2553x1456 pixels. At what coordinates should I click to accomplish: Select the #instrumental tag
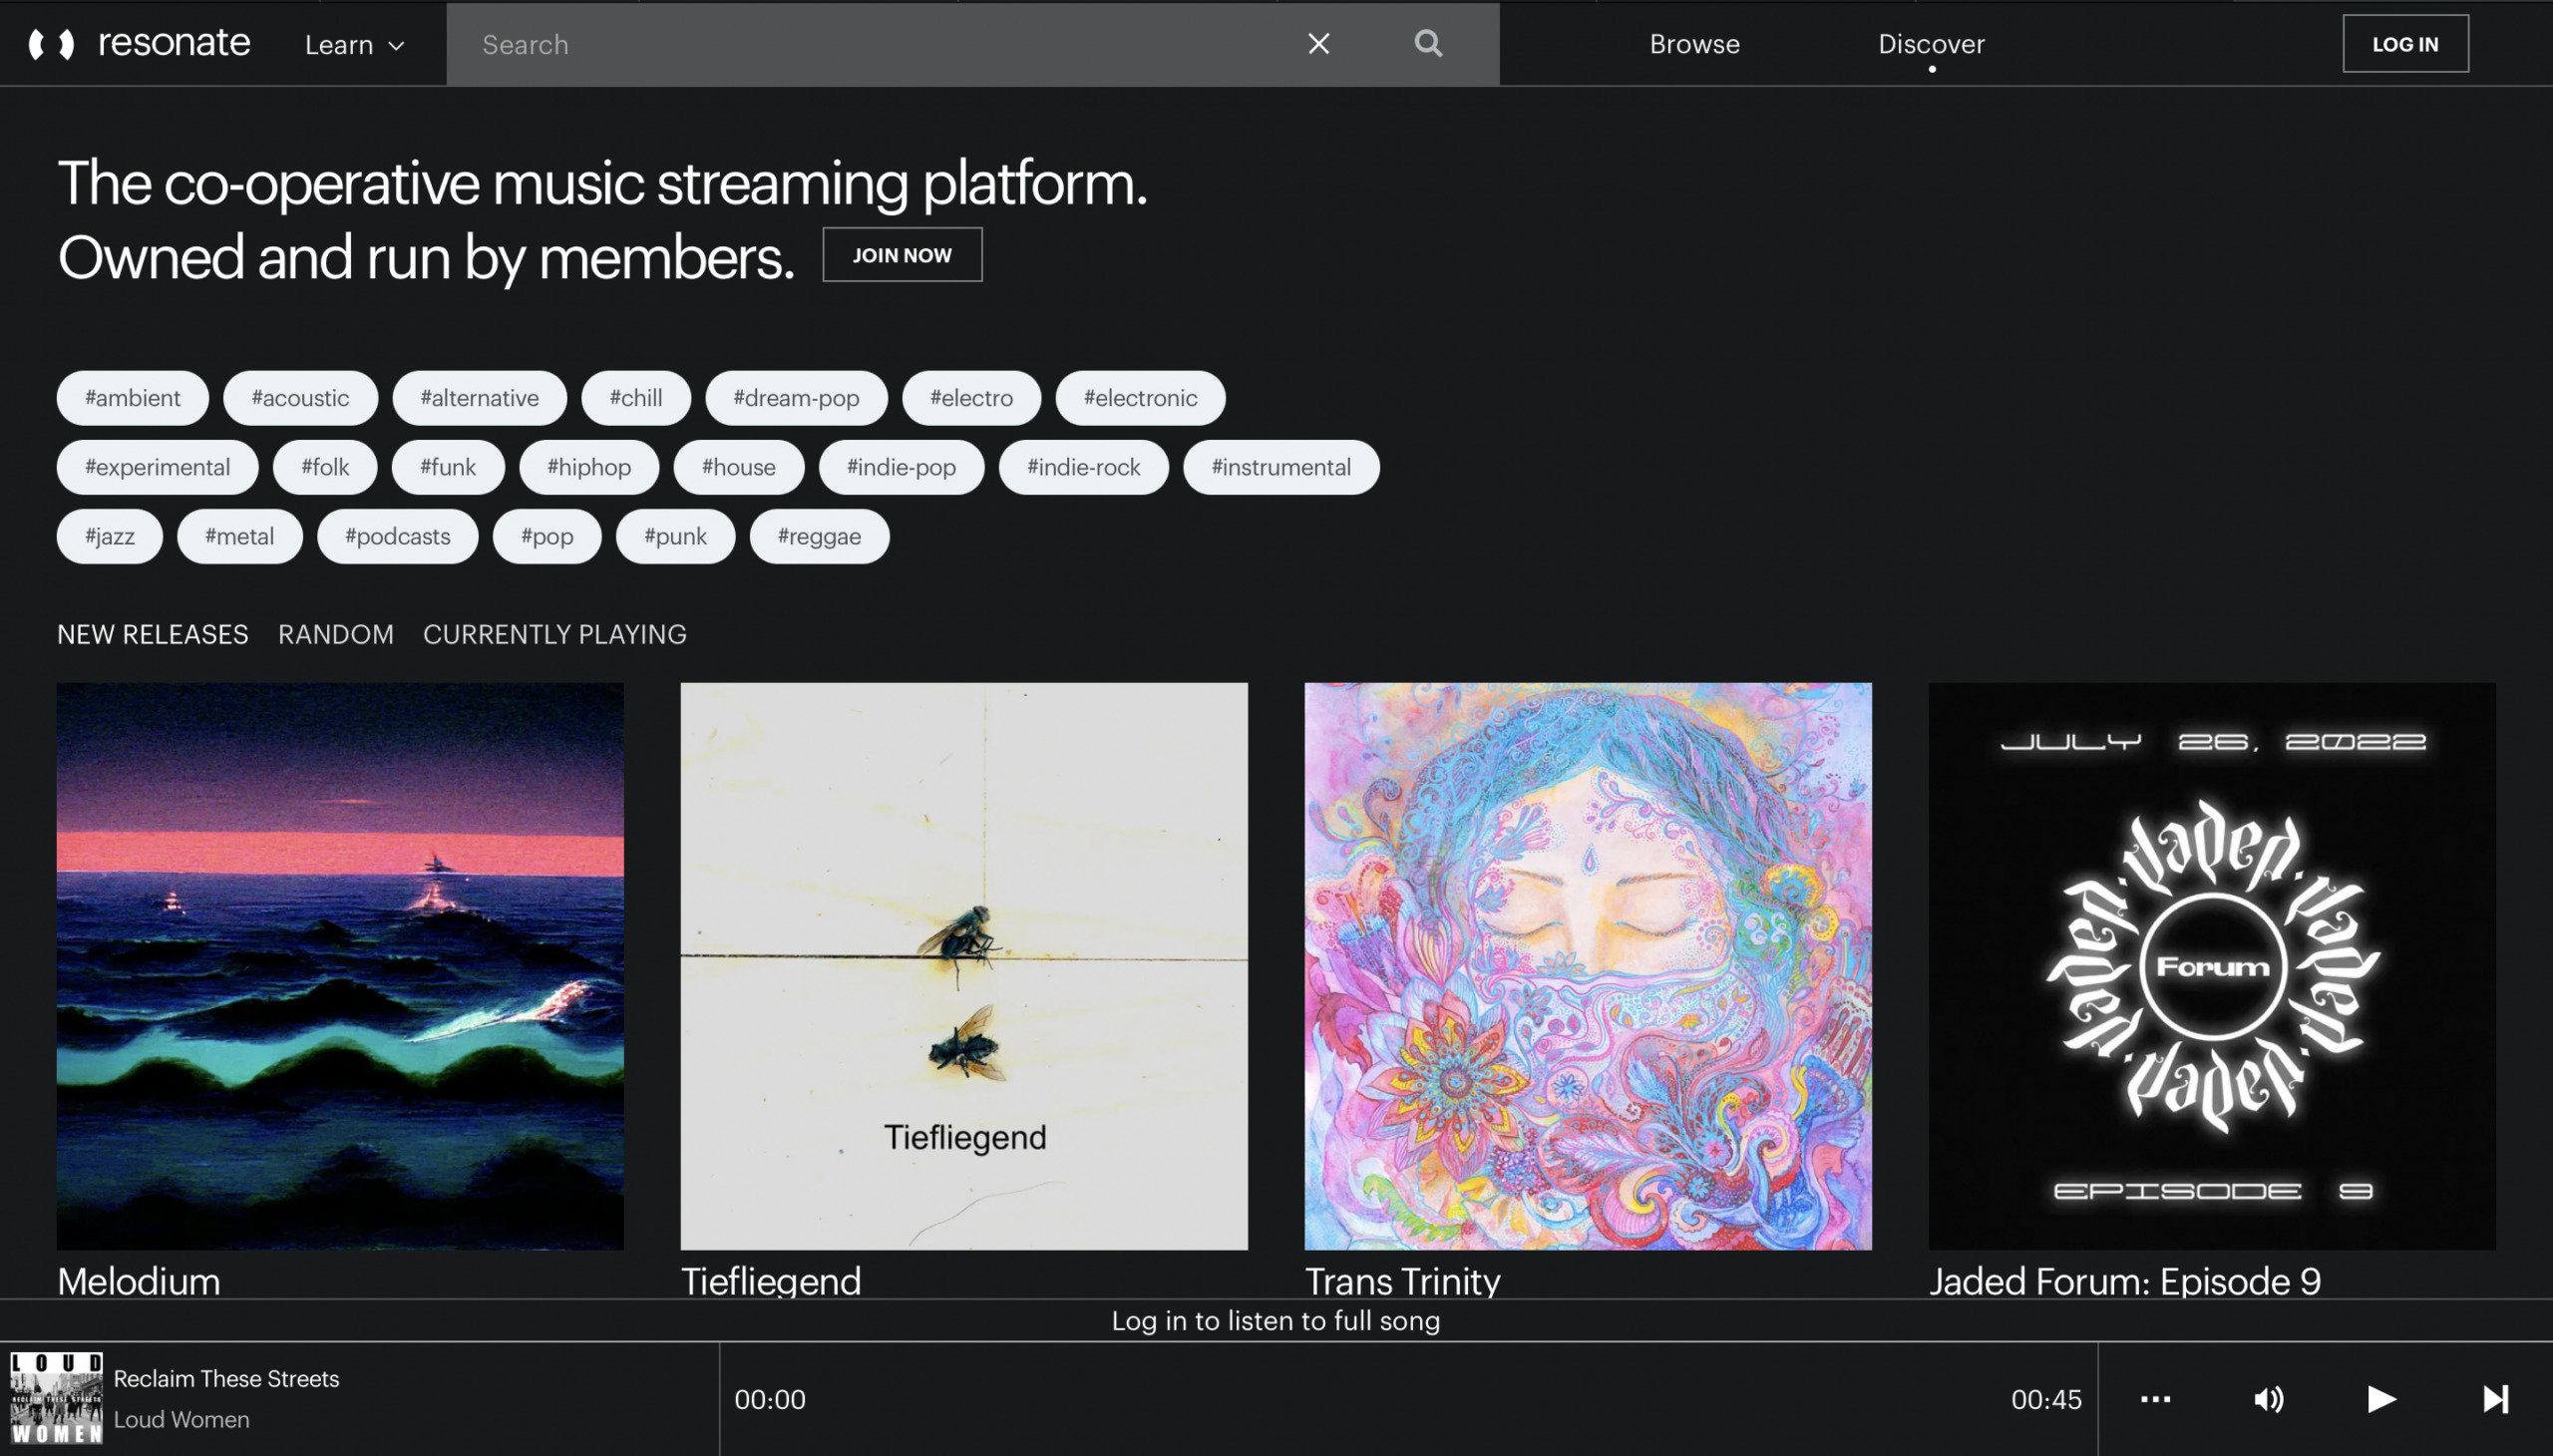click(1281, 467)
